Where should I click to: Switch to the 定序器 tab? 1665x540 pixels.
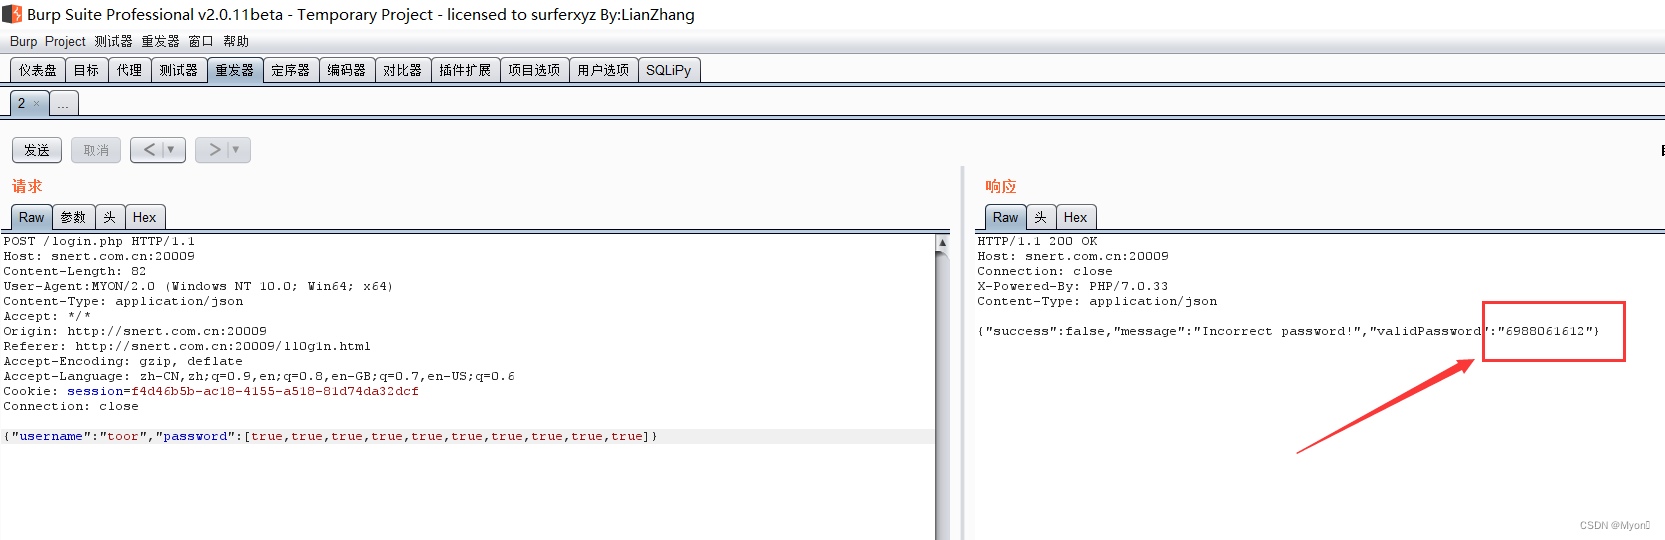tap(291, 70)
